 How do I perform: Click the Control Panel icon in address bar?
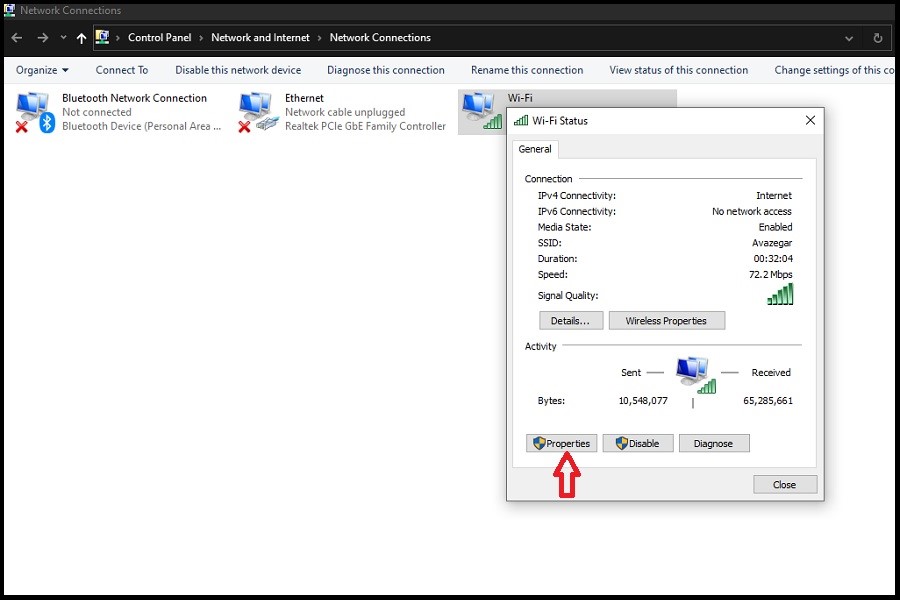pyautogui.click(x=102, y=38)
